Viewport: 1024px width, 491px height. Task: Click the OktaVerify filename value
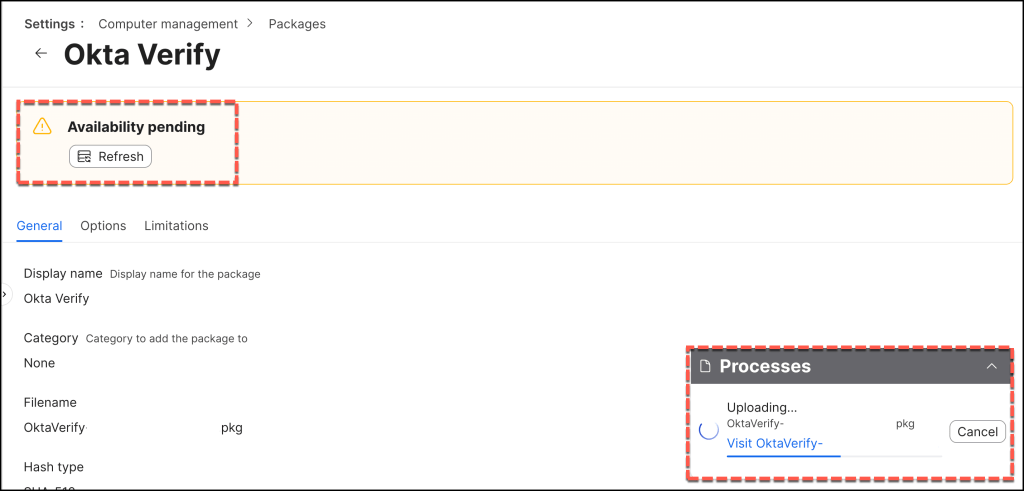(x=55, y=428)
